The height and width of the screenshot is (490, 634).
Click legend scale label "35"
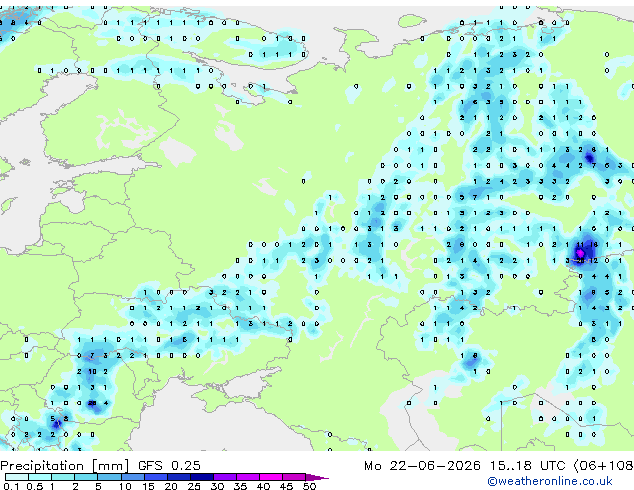tap(240, 486)
